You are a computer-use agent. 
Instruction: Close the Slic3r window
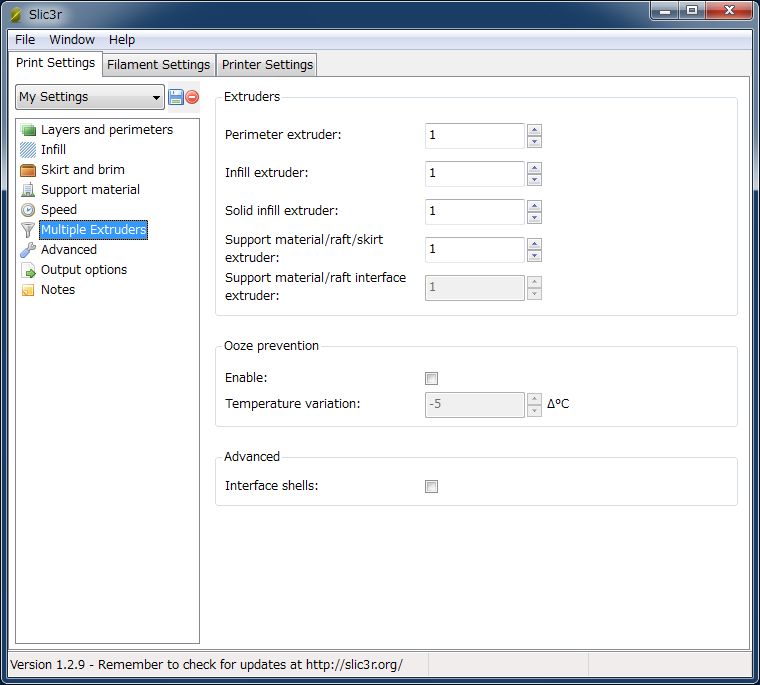click(x=728, y=11)
